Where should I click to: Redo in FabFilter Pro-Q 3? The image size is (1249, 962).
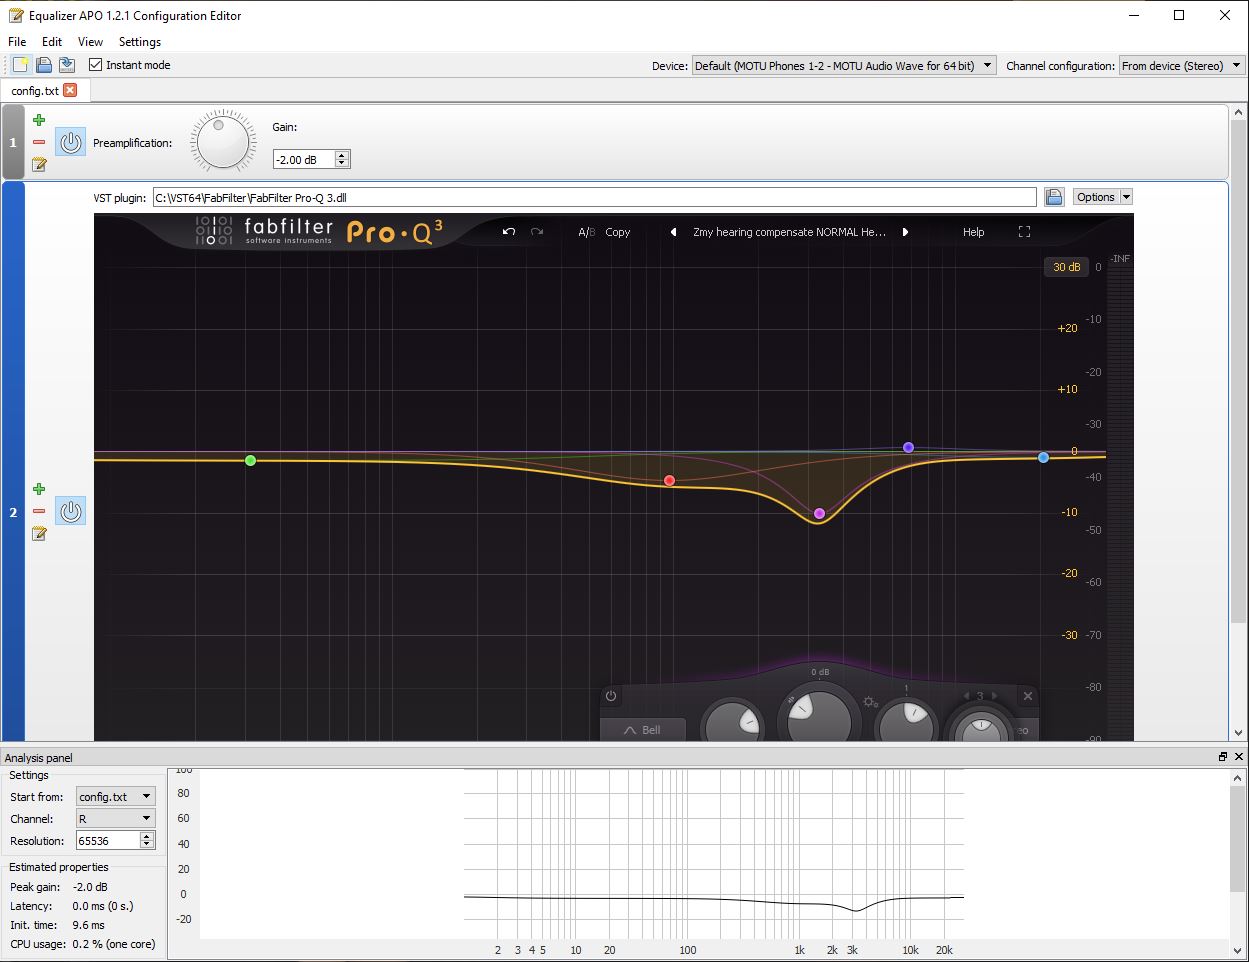point(537,232)
